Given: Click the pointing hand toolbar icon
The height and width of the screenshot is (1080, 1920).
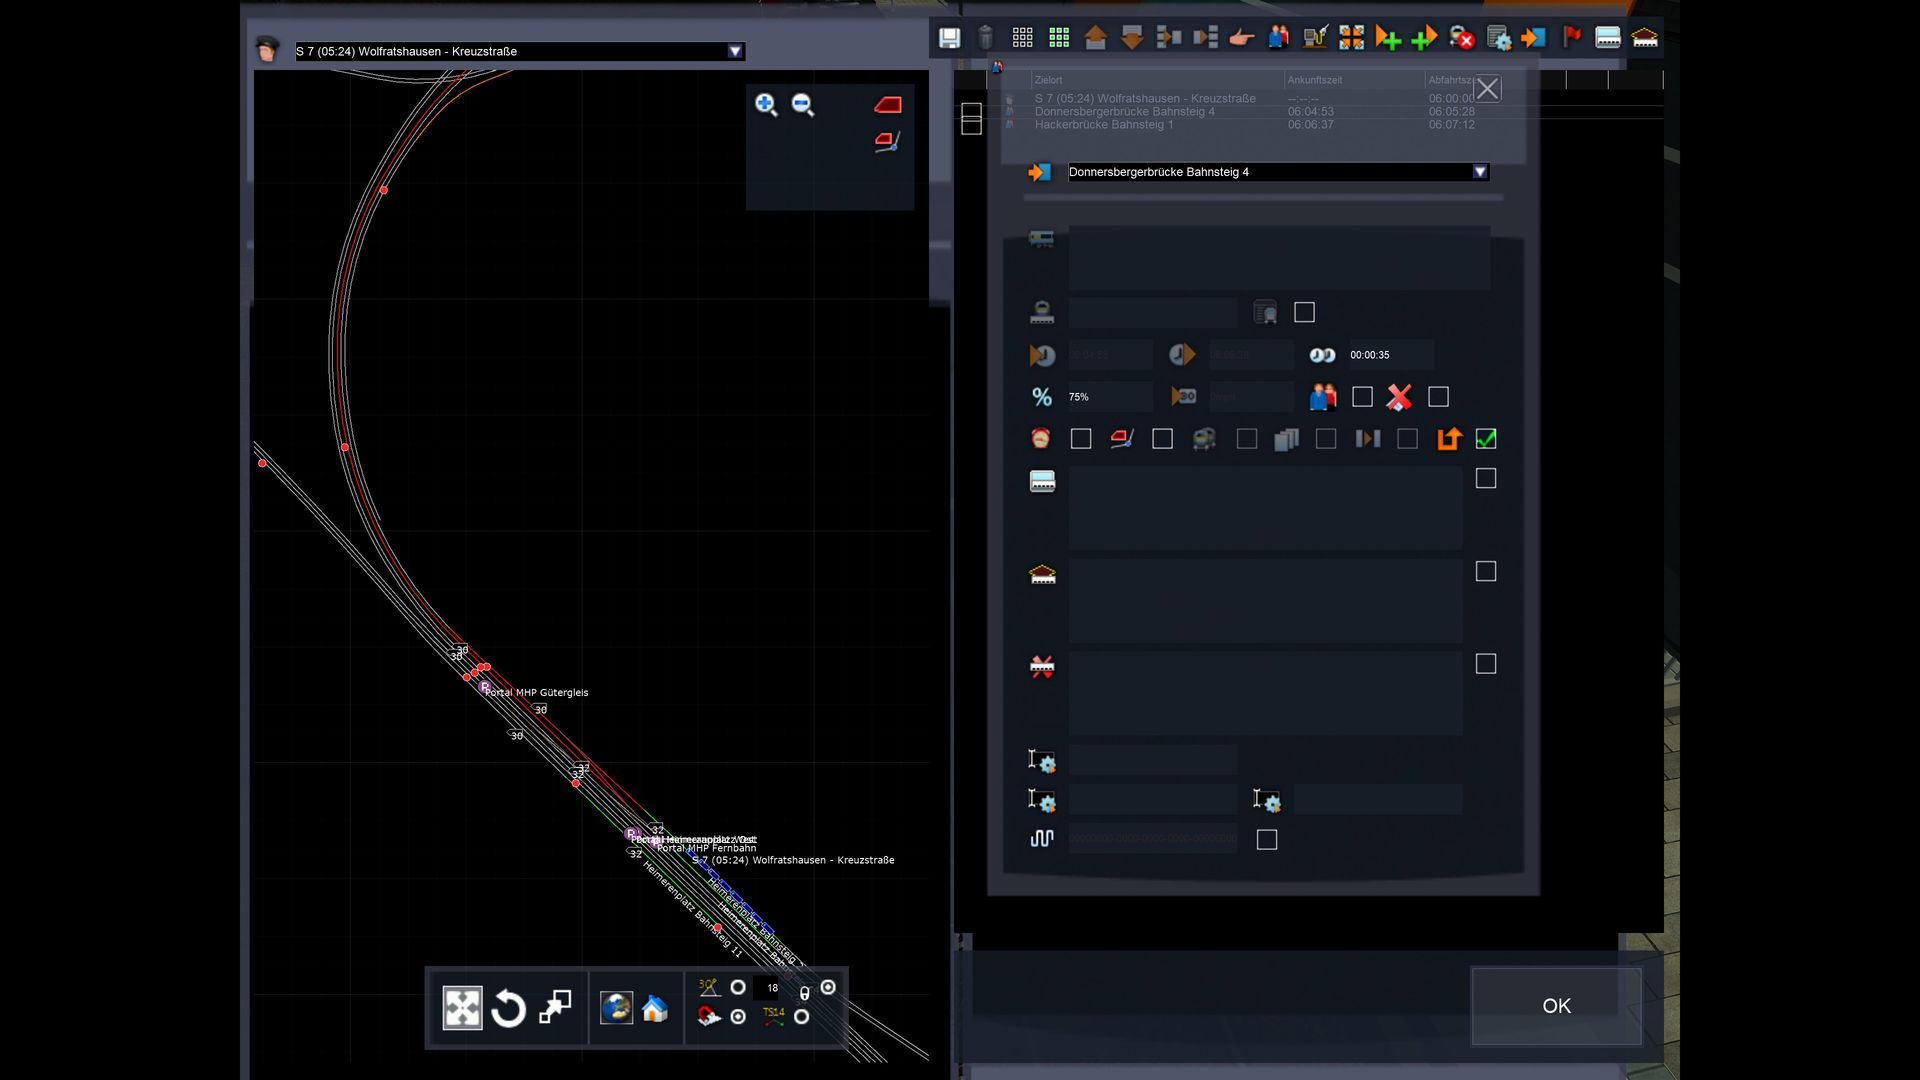Looking at the screenshot, I should click(x=1241, y=38).
